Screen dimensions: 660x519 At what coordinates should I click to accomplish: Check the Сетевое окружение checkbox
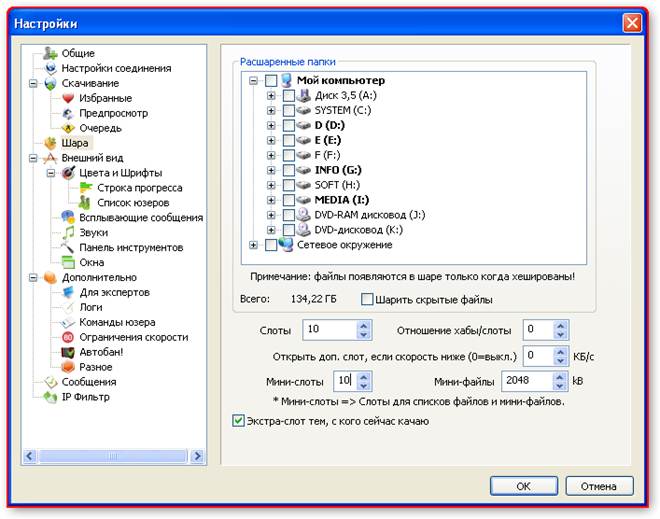coord(271,245)
